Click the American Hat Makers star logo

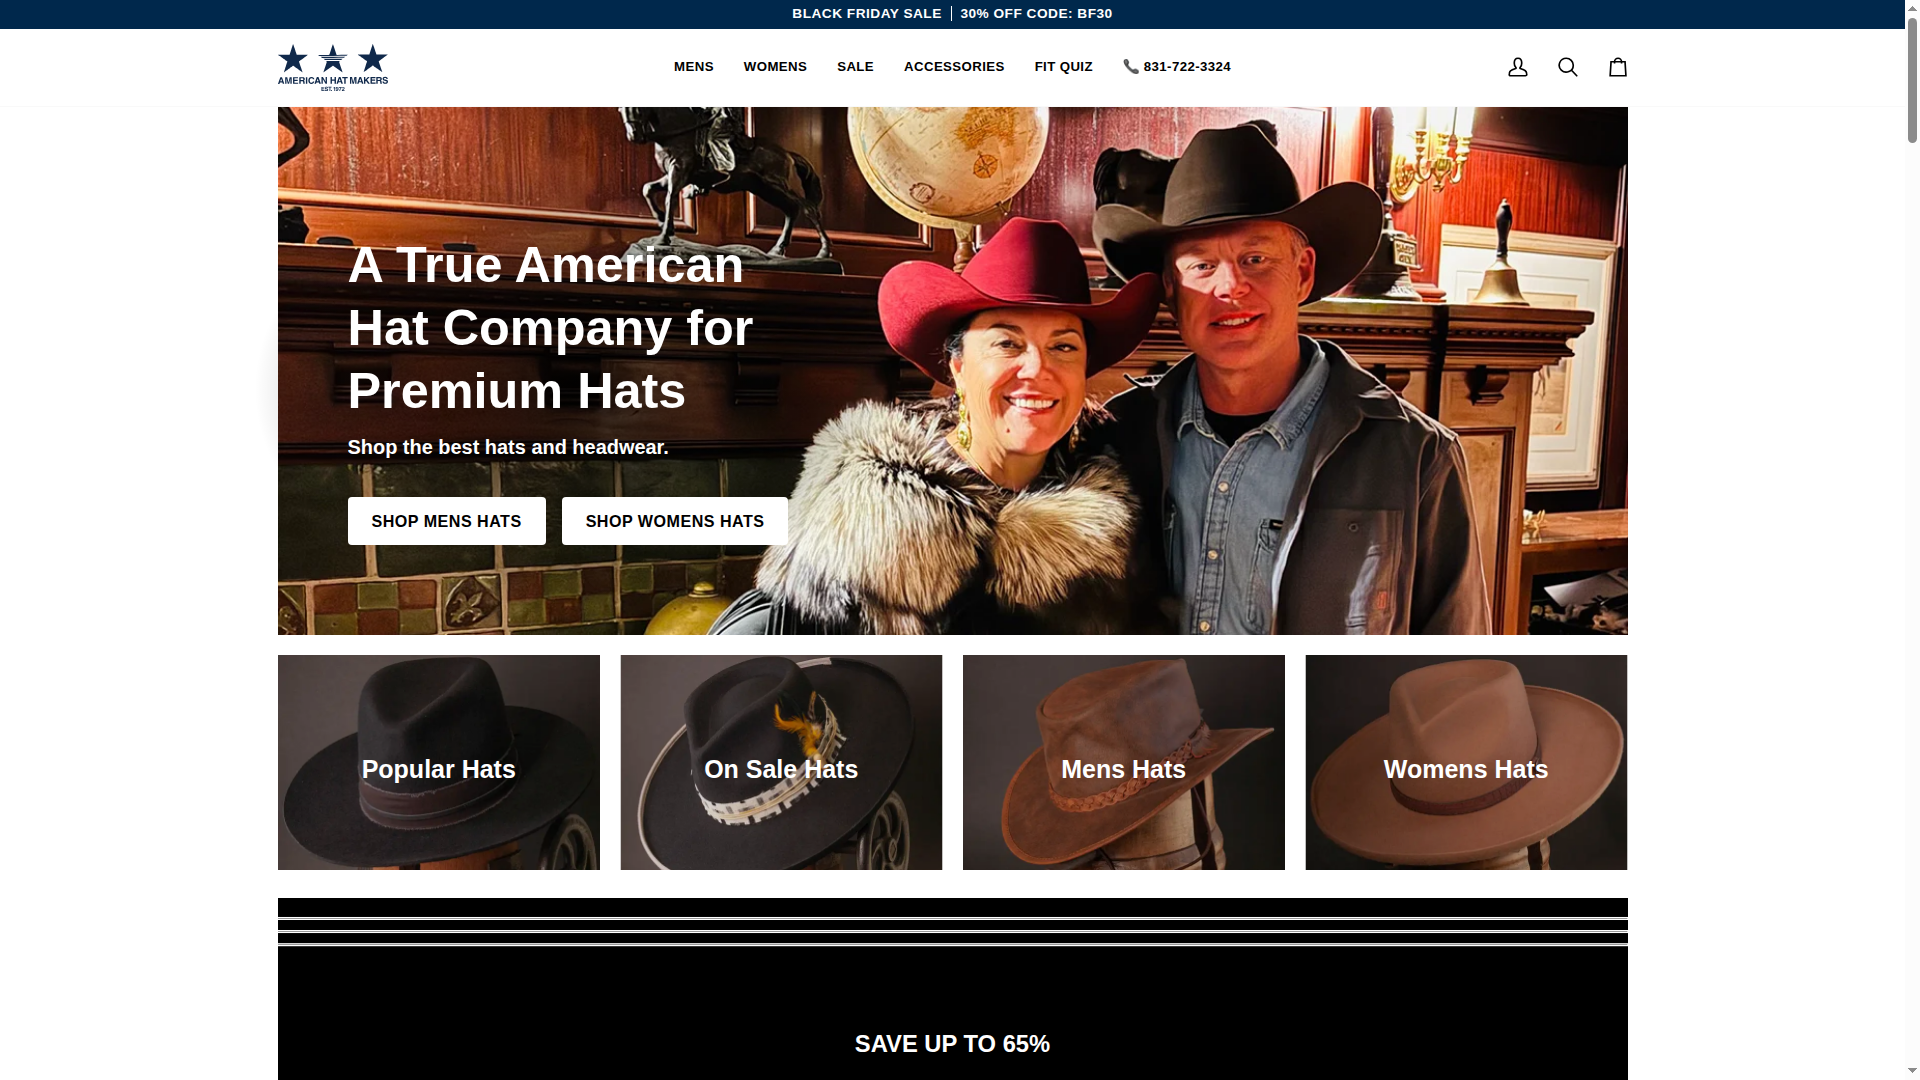331,66
